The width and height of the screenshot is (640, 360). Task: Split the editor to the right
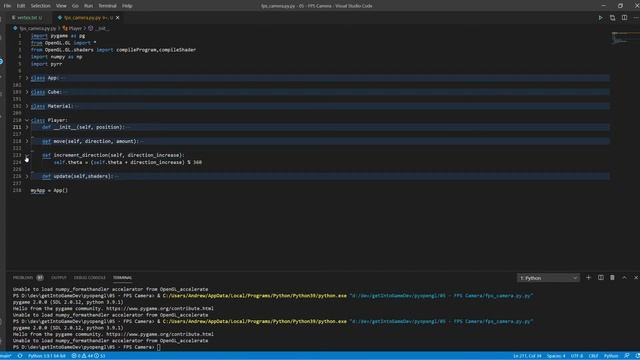[624, 18]
